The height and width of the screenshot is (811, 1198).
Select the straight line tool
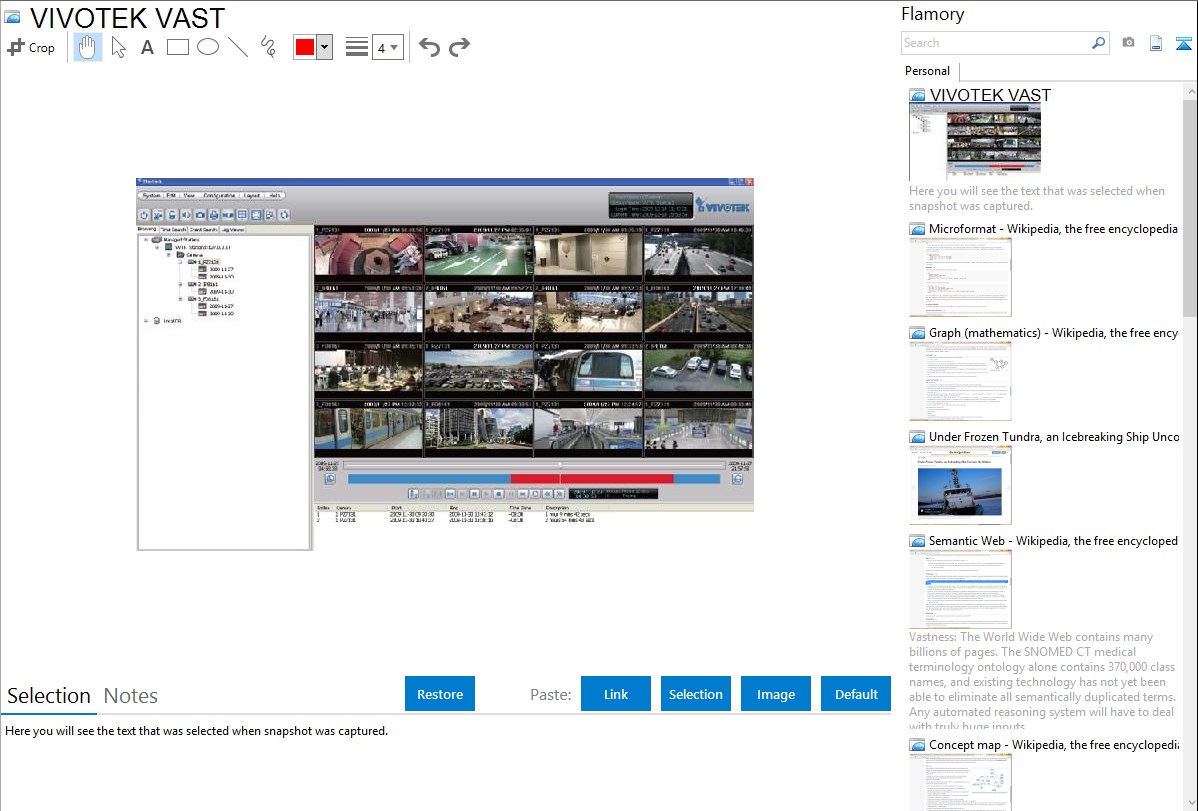(x=238, y=47)
